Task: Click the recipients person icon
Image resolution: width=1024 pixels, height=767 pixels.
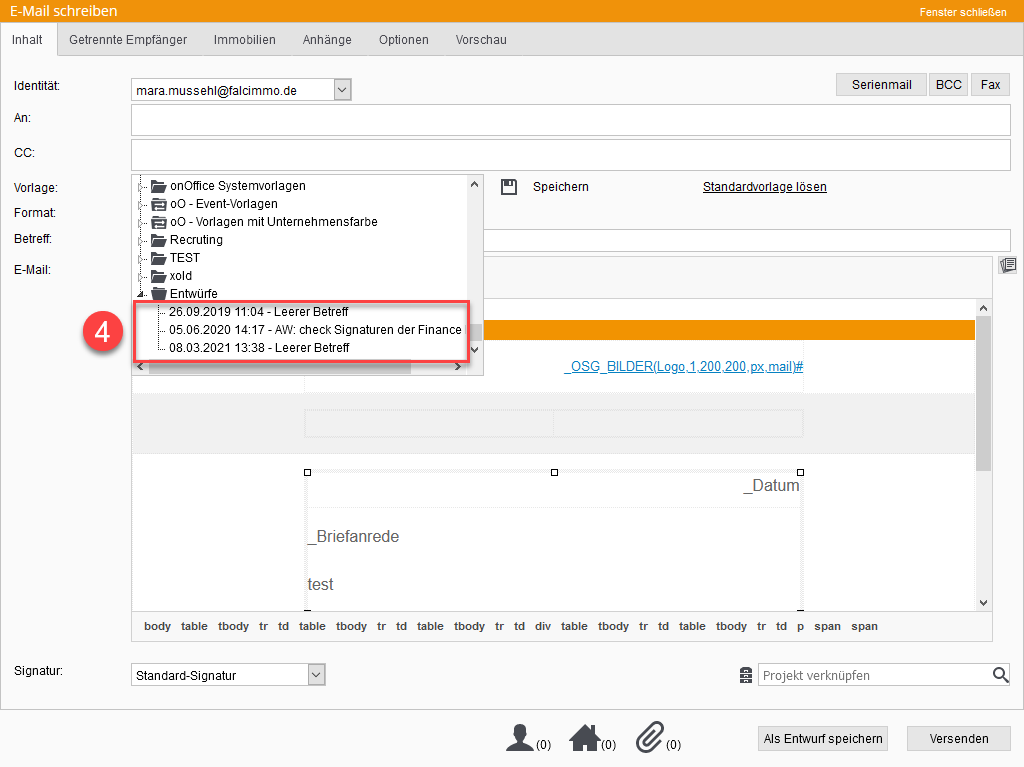Action: pos(520,739)
